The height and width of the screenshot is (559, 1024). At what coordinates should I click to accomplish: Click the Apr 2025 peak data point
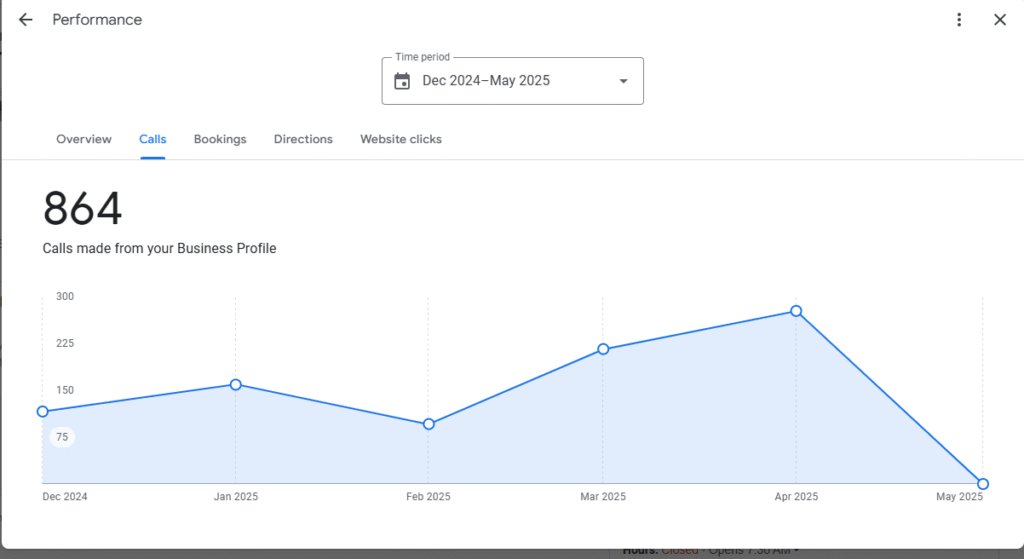click(x=796, y=311)
